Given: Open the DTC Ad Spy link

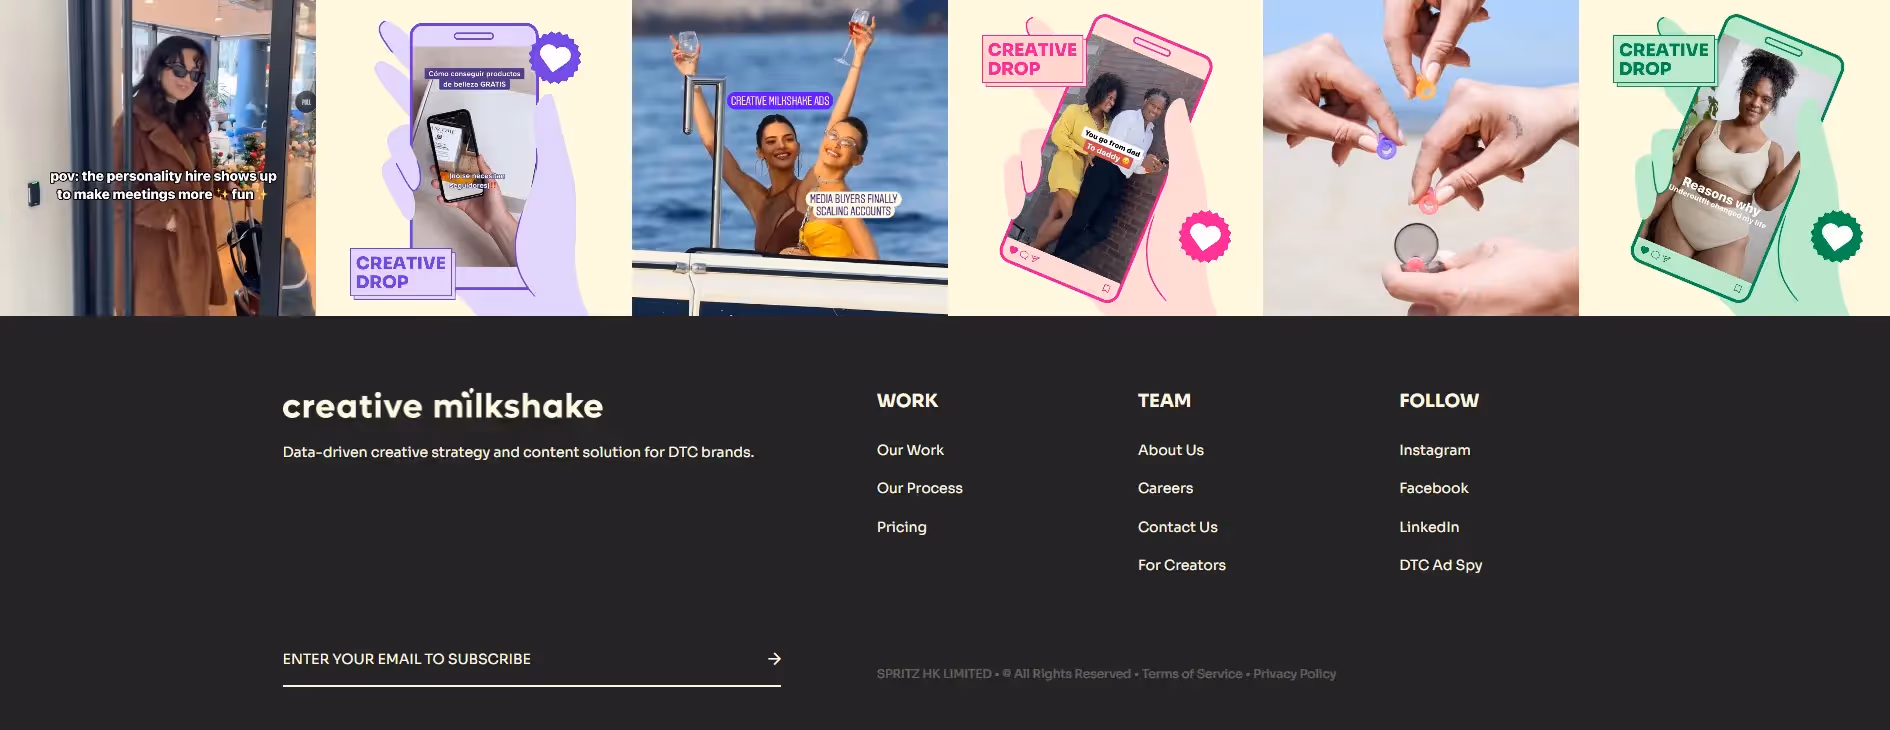Looking at the screenshot, I should pyautogui.click(x=1440, y=565).
